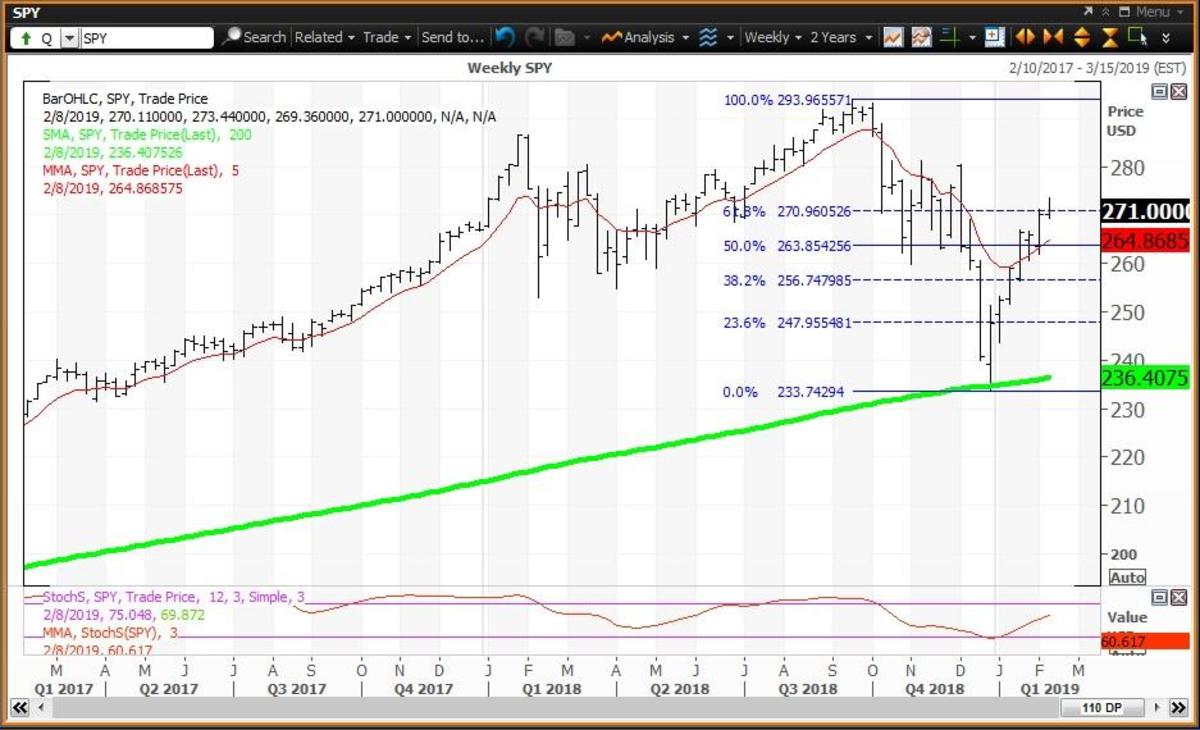Click the wavy lines analysis icon
The height and width of the screenshot is (730, 1200).
click(x=708, y=37)
